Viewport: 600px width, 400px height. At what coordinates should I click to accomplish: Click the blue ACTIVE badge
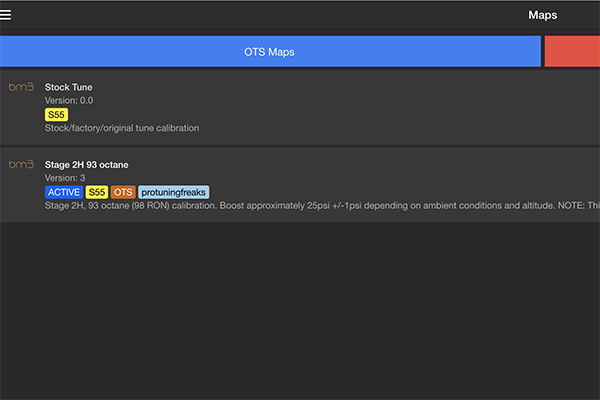point(63,192)
